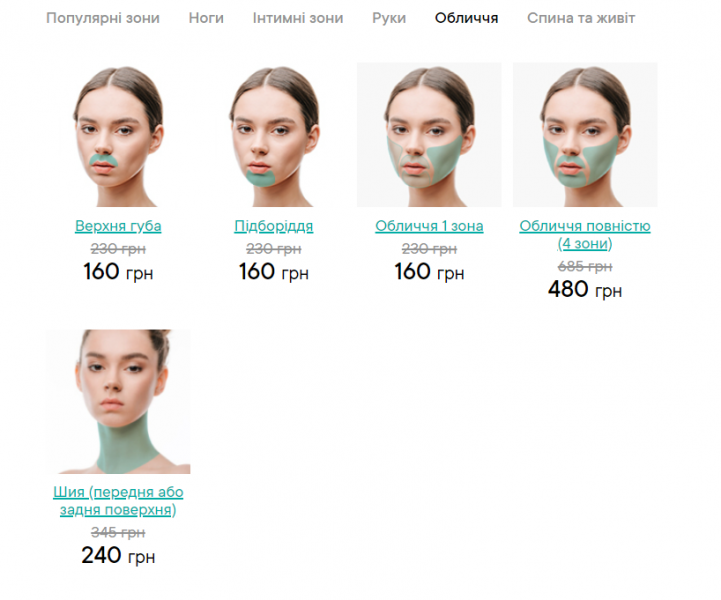Click the neck zone image
This screenshot has height=600, width=721.
pyautogui.click(x=118, y=401)
